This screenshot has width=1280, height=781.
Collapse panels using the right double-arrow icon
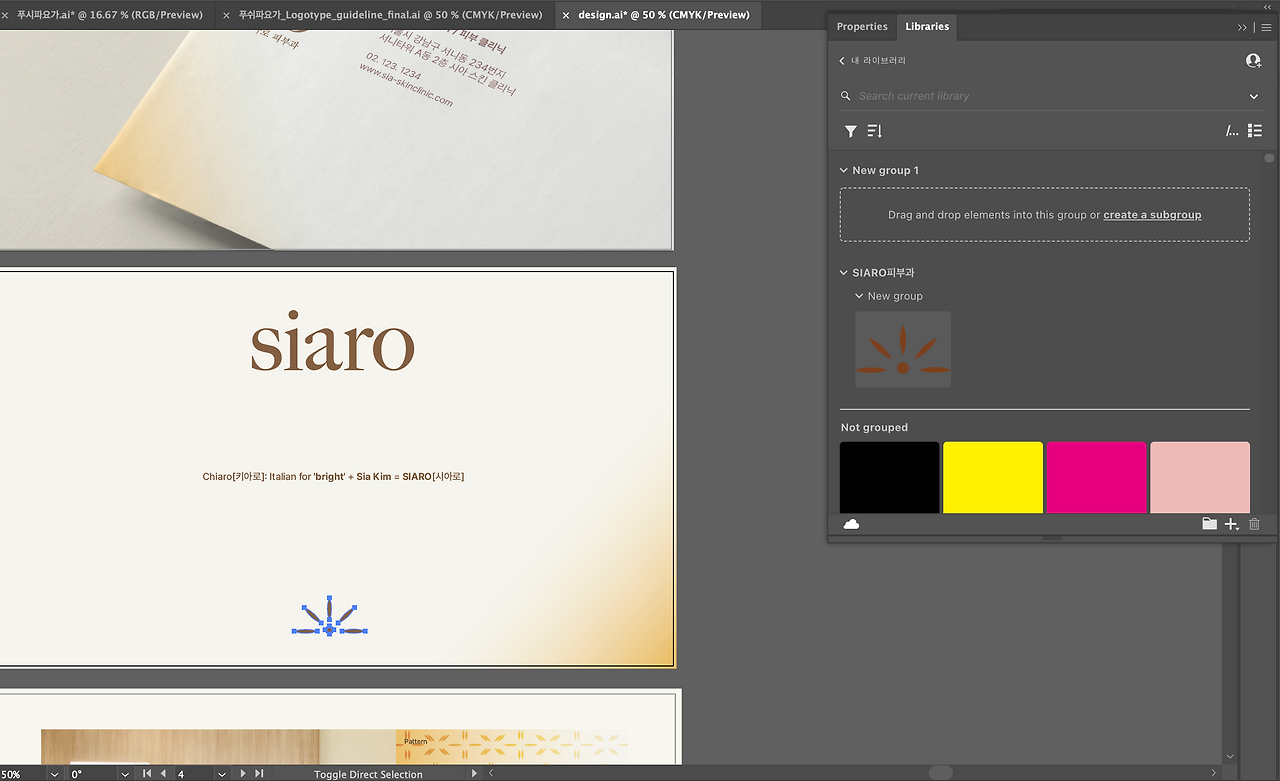coord(1242,27)
